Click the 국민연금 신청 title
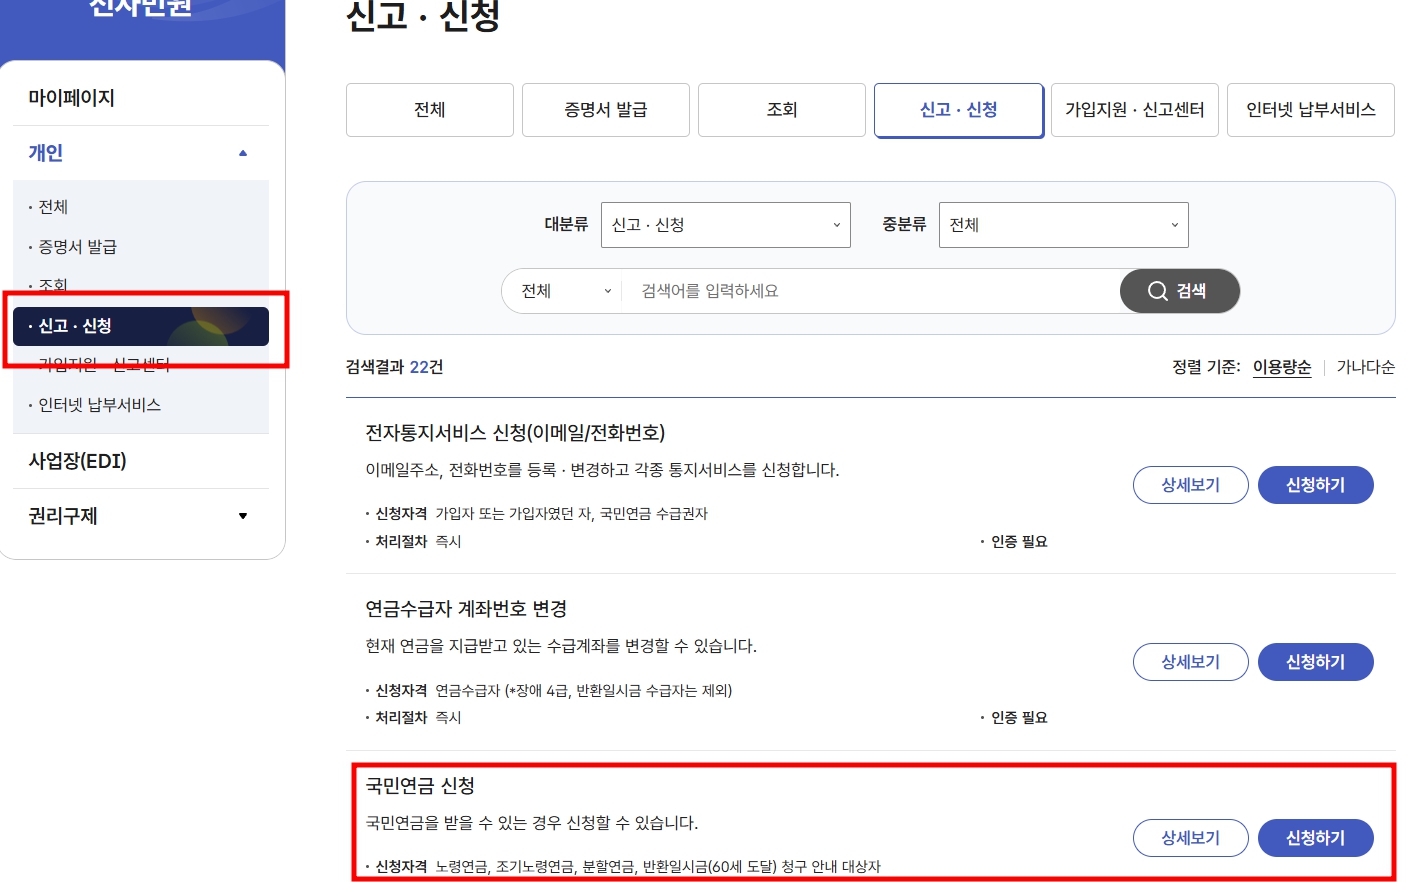 pos(420,786)
